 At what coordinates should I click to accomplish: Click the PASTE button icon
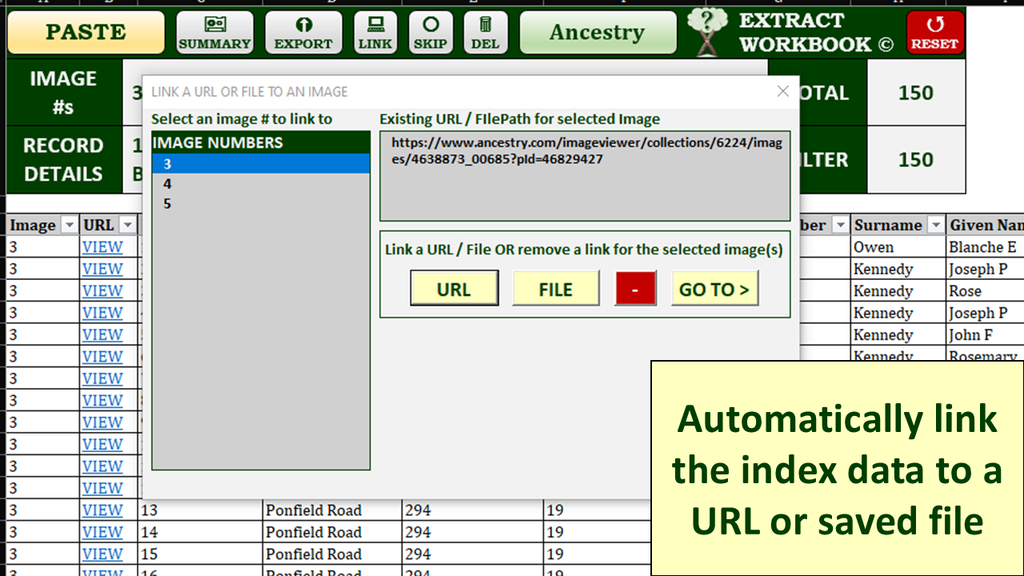coord(85,32)
